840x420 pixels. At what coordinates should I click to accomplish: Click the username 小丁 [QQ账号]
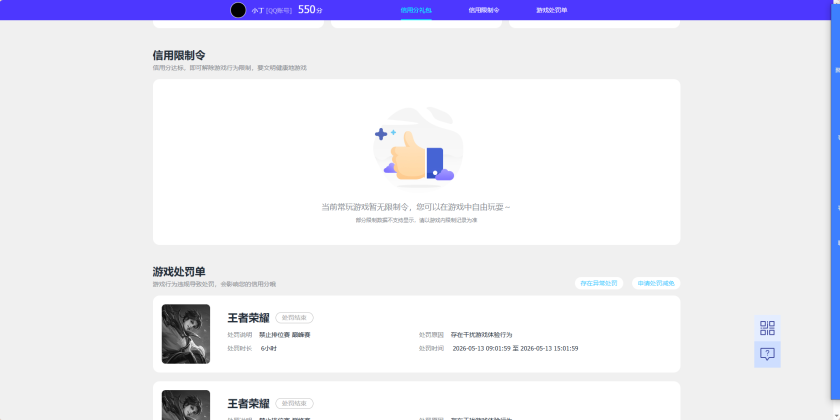click(x=272, y=10)
